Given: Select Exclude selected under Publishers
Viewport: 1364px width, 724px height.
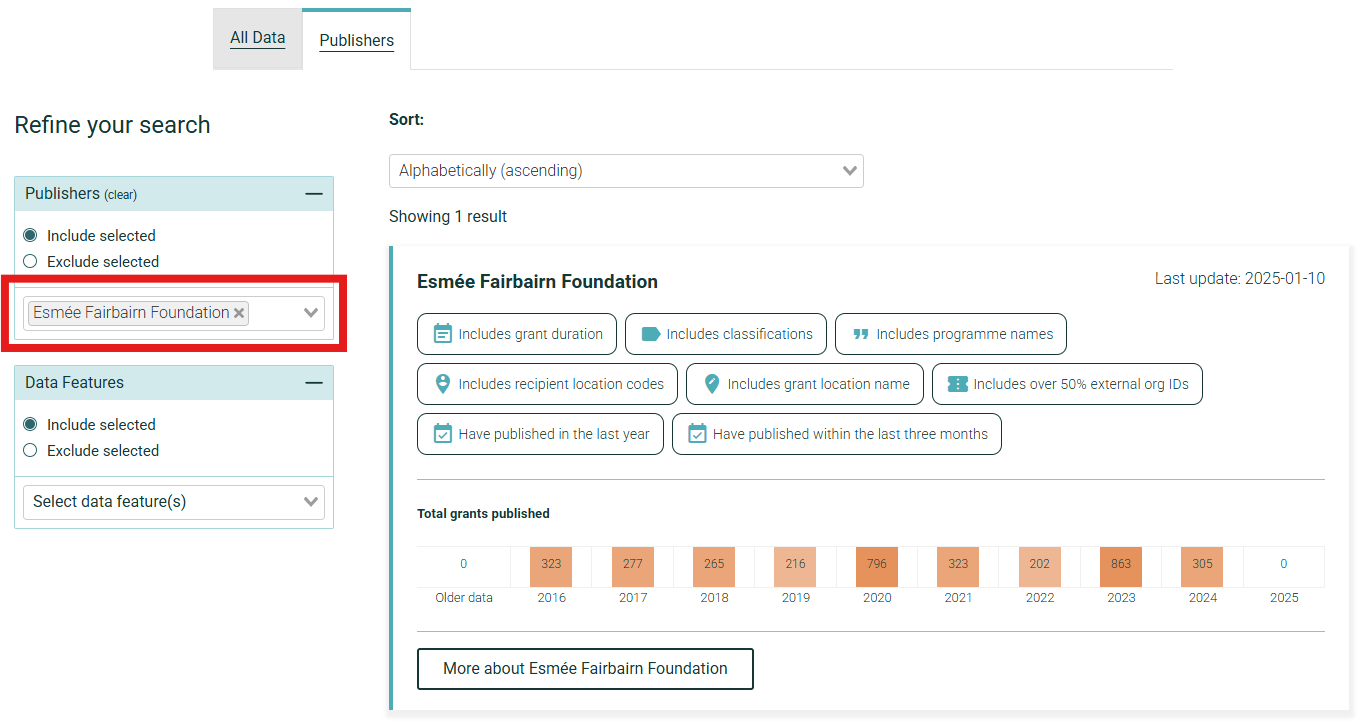Looking at the screenshot, I should pos(30,261).
